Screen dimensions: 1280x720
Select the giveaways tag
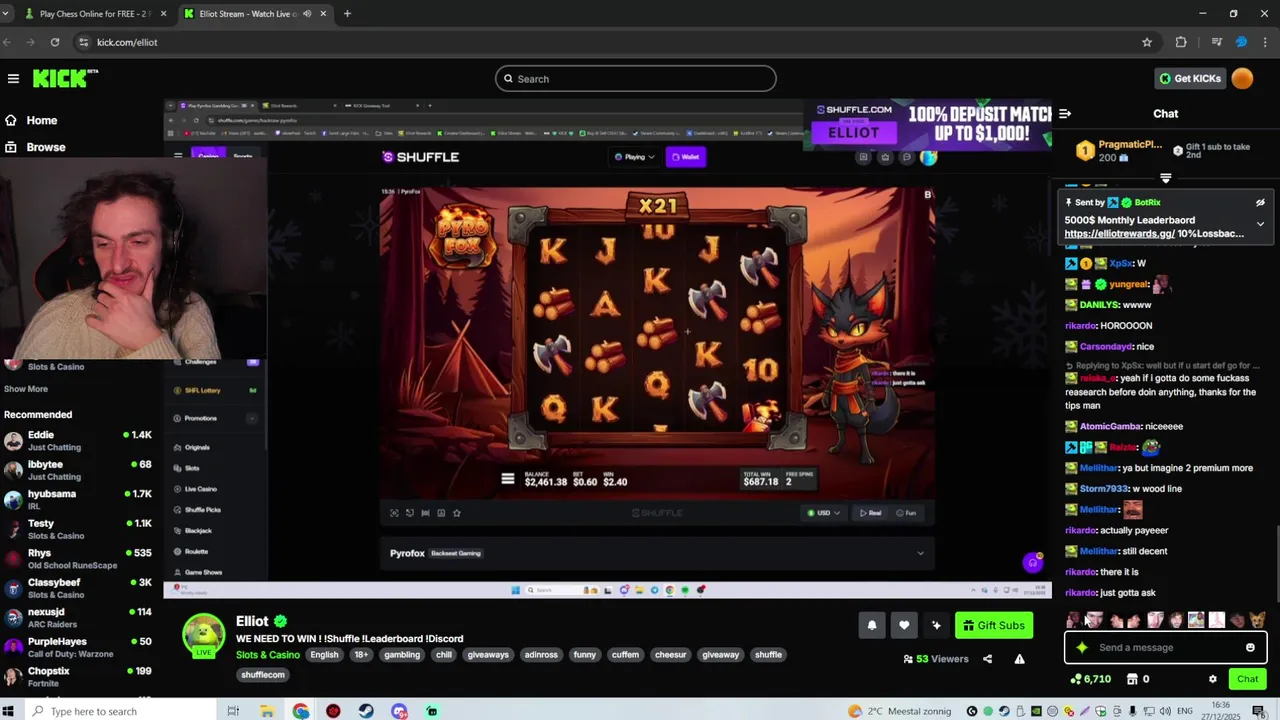pos(488,655)
